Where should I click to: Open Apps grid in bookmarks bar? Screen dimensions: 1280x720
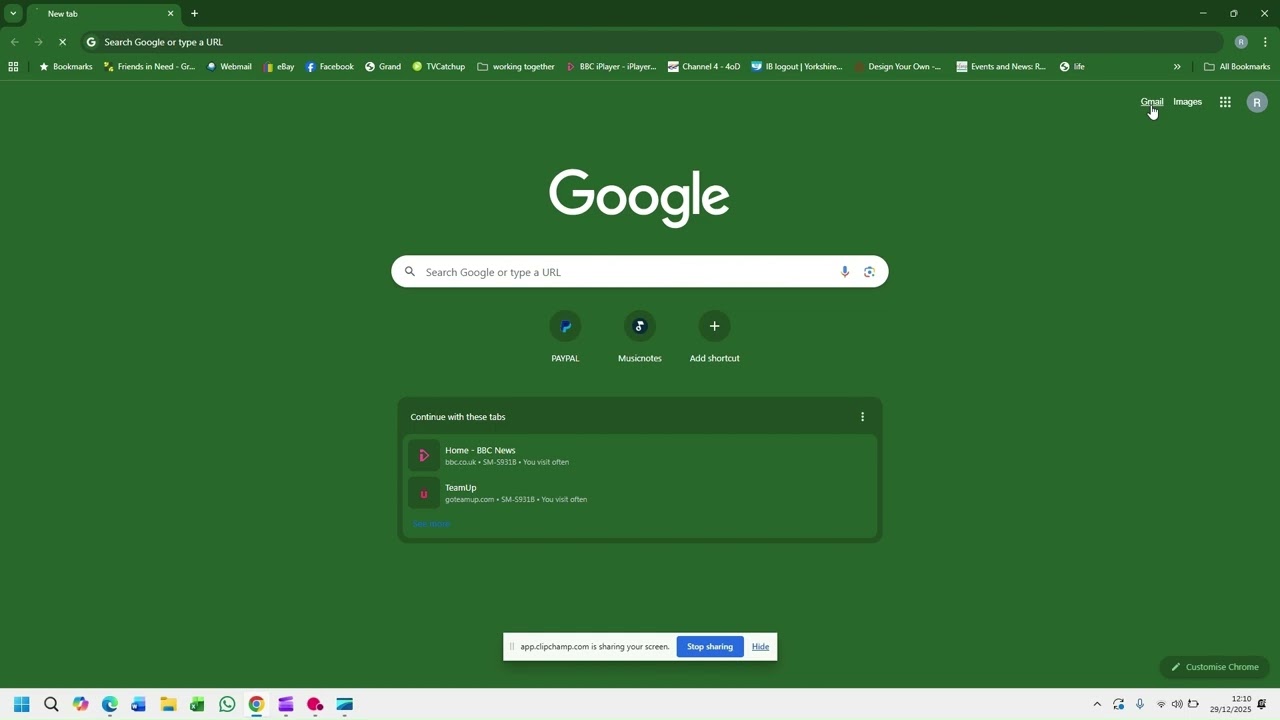13,67
